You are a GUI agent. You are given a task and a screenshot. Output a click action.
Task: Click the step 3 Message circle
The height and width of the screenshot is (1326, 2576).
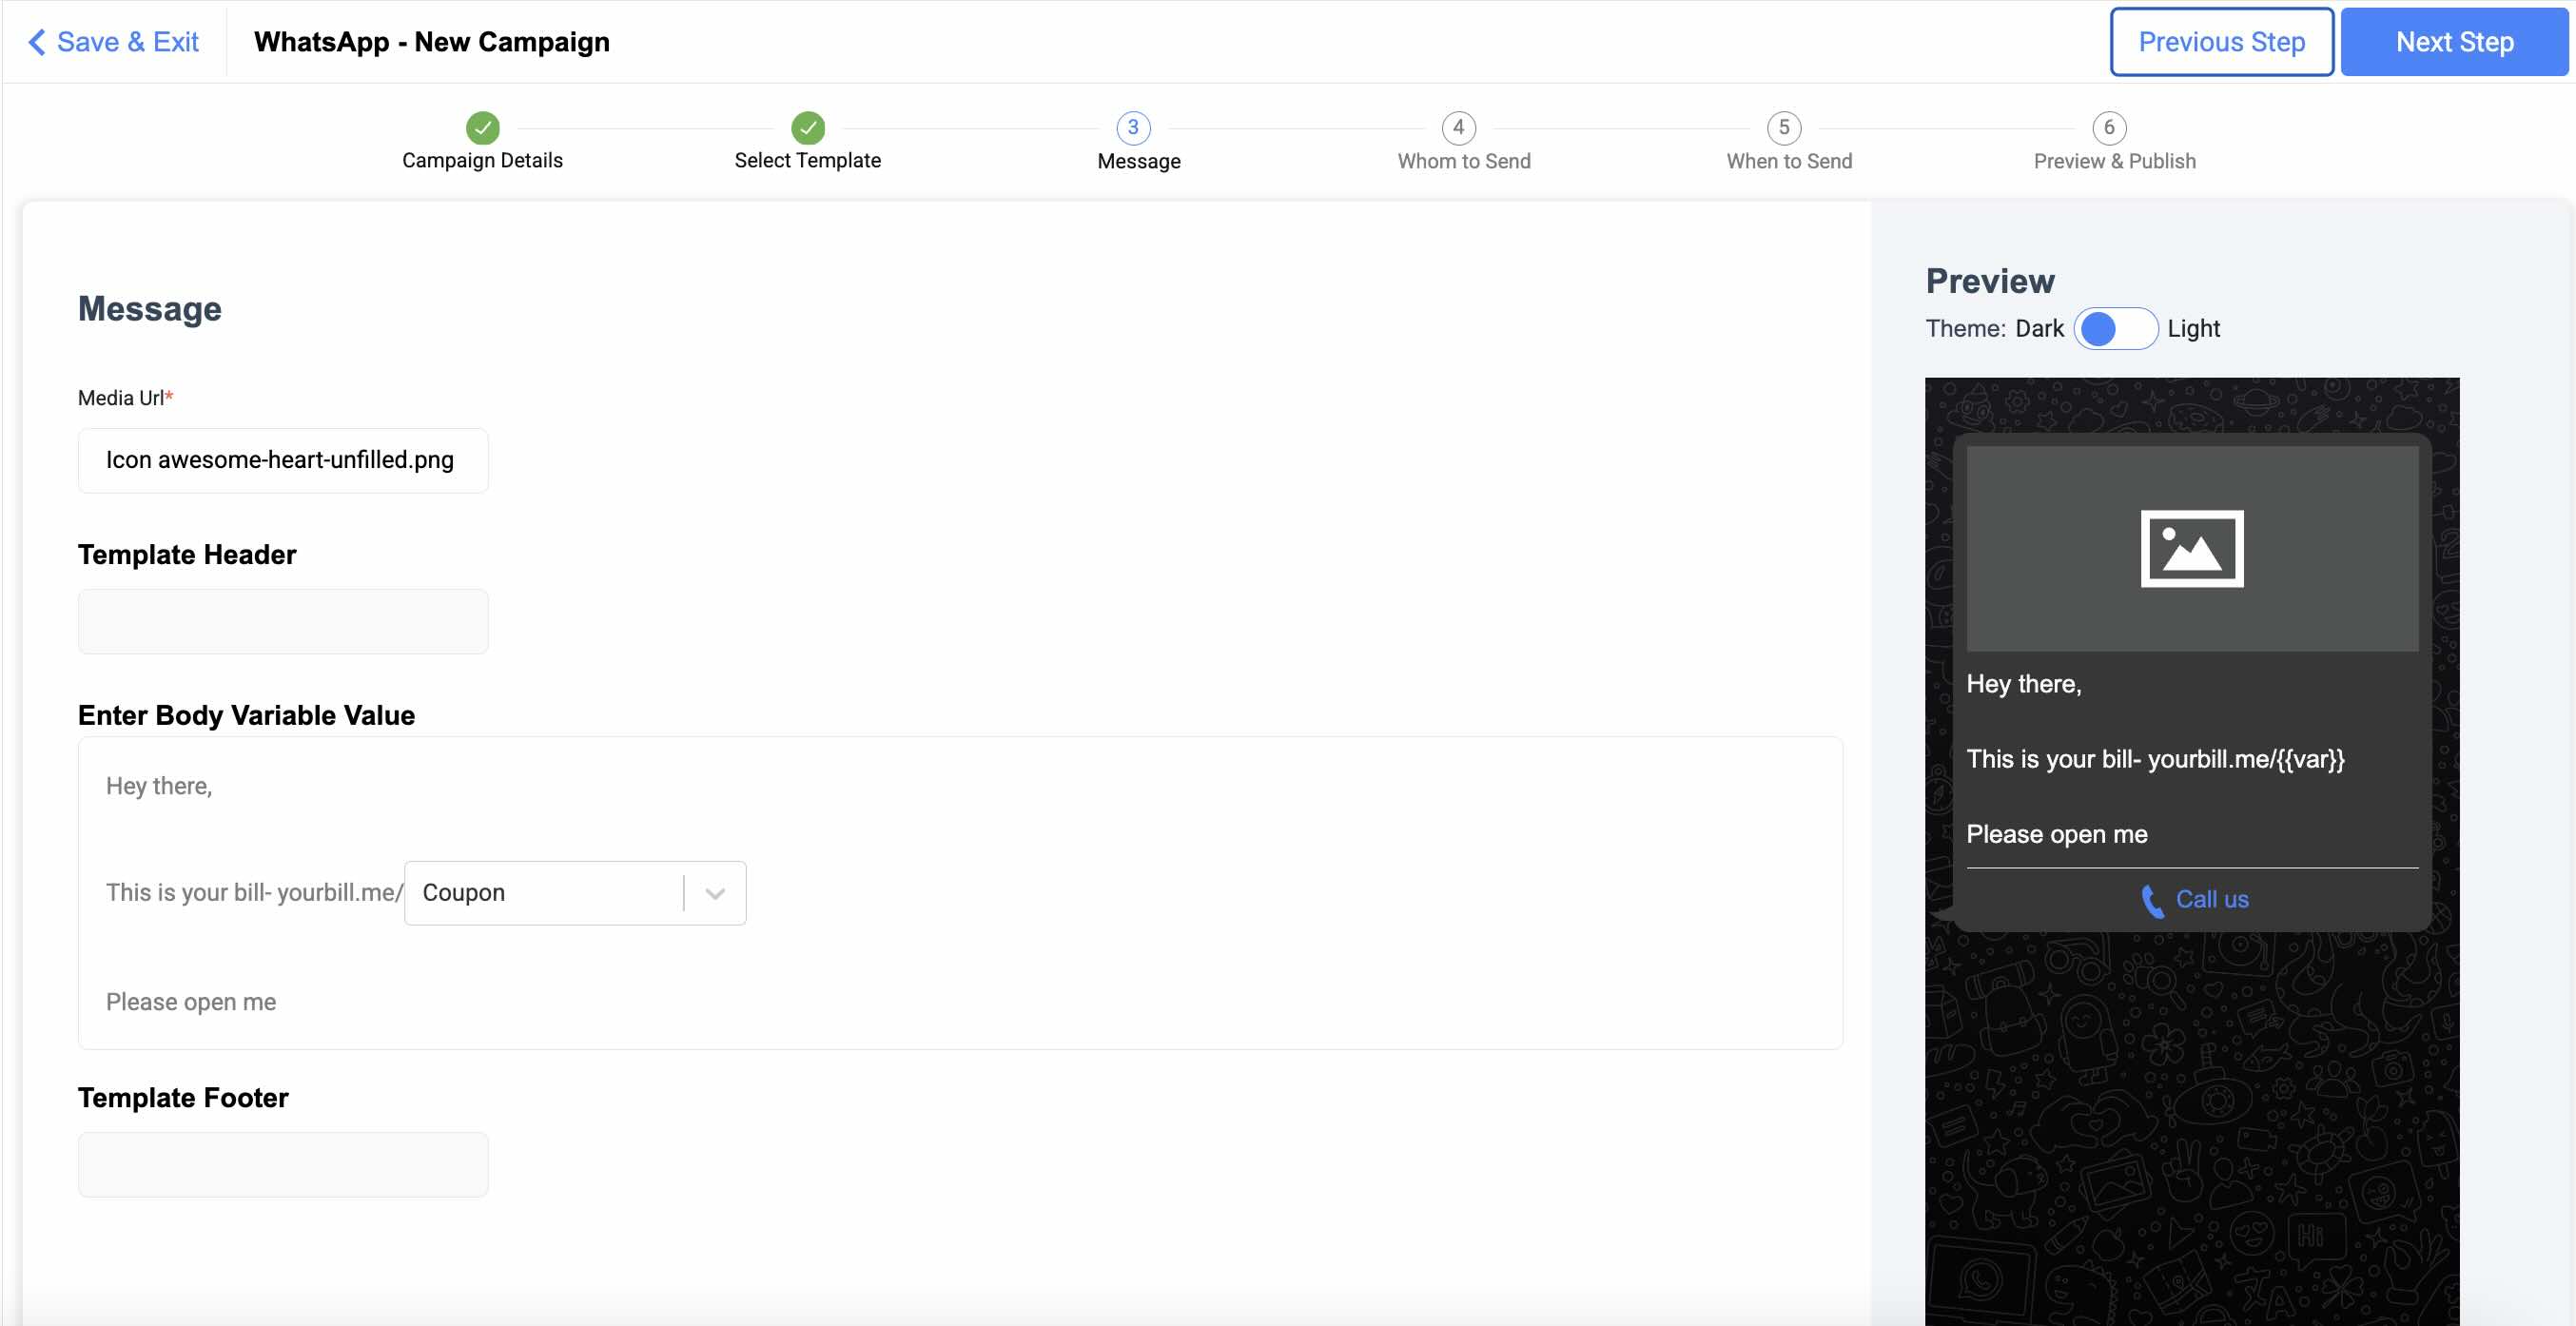(1132, 128)
